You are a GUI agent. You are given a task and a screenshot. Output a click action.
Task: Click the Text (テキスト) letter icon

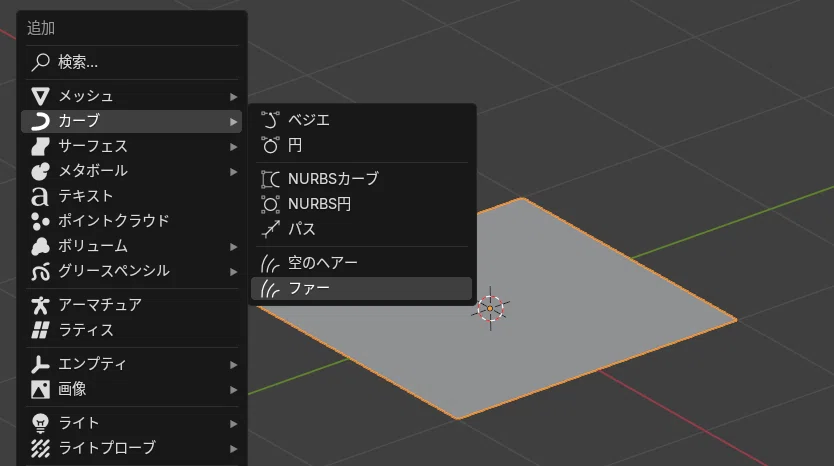click(x=40, y=196)
